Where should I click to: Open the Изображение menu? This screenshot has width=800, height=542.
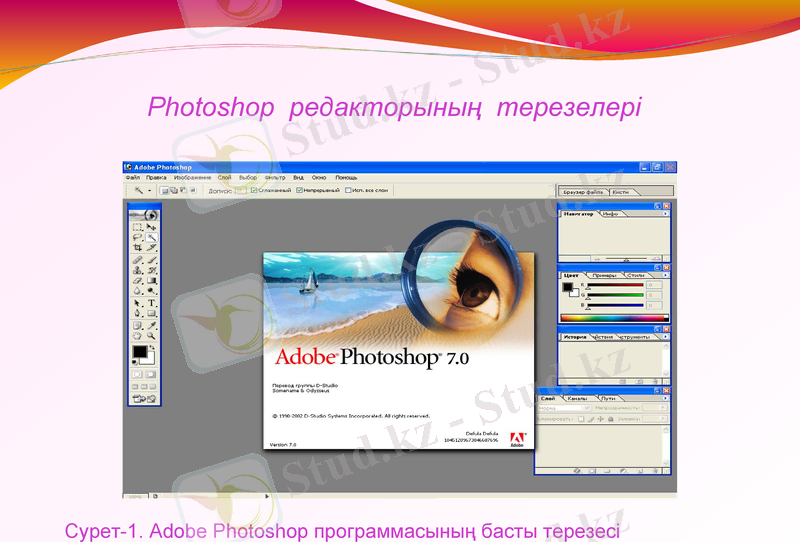click(x=192, y=178)
